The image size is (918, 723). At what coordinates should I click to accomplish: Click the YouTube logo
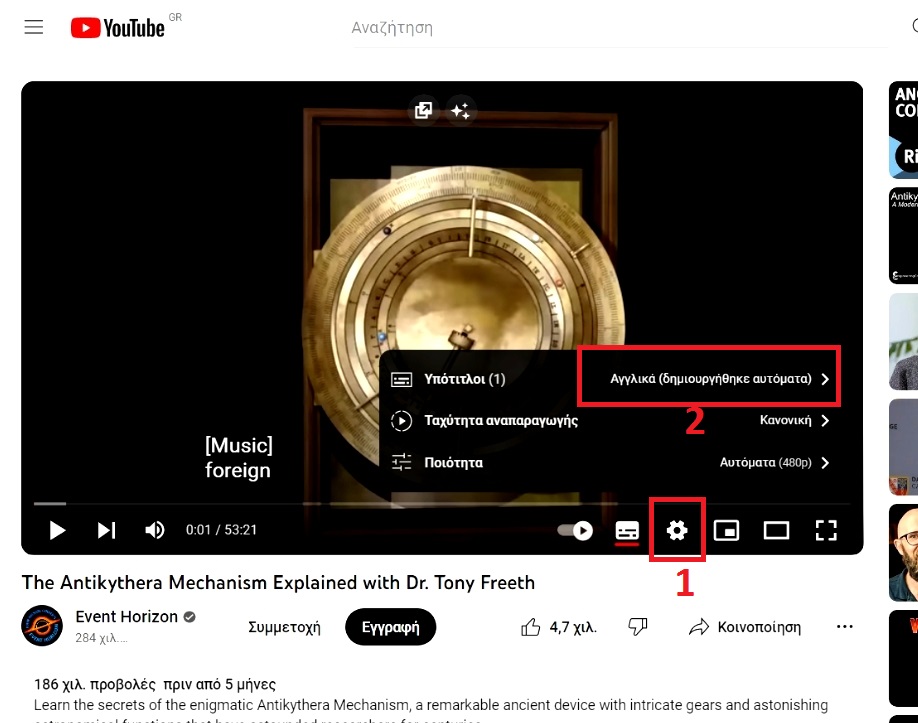(118, 28)
